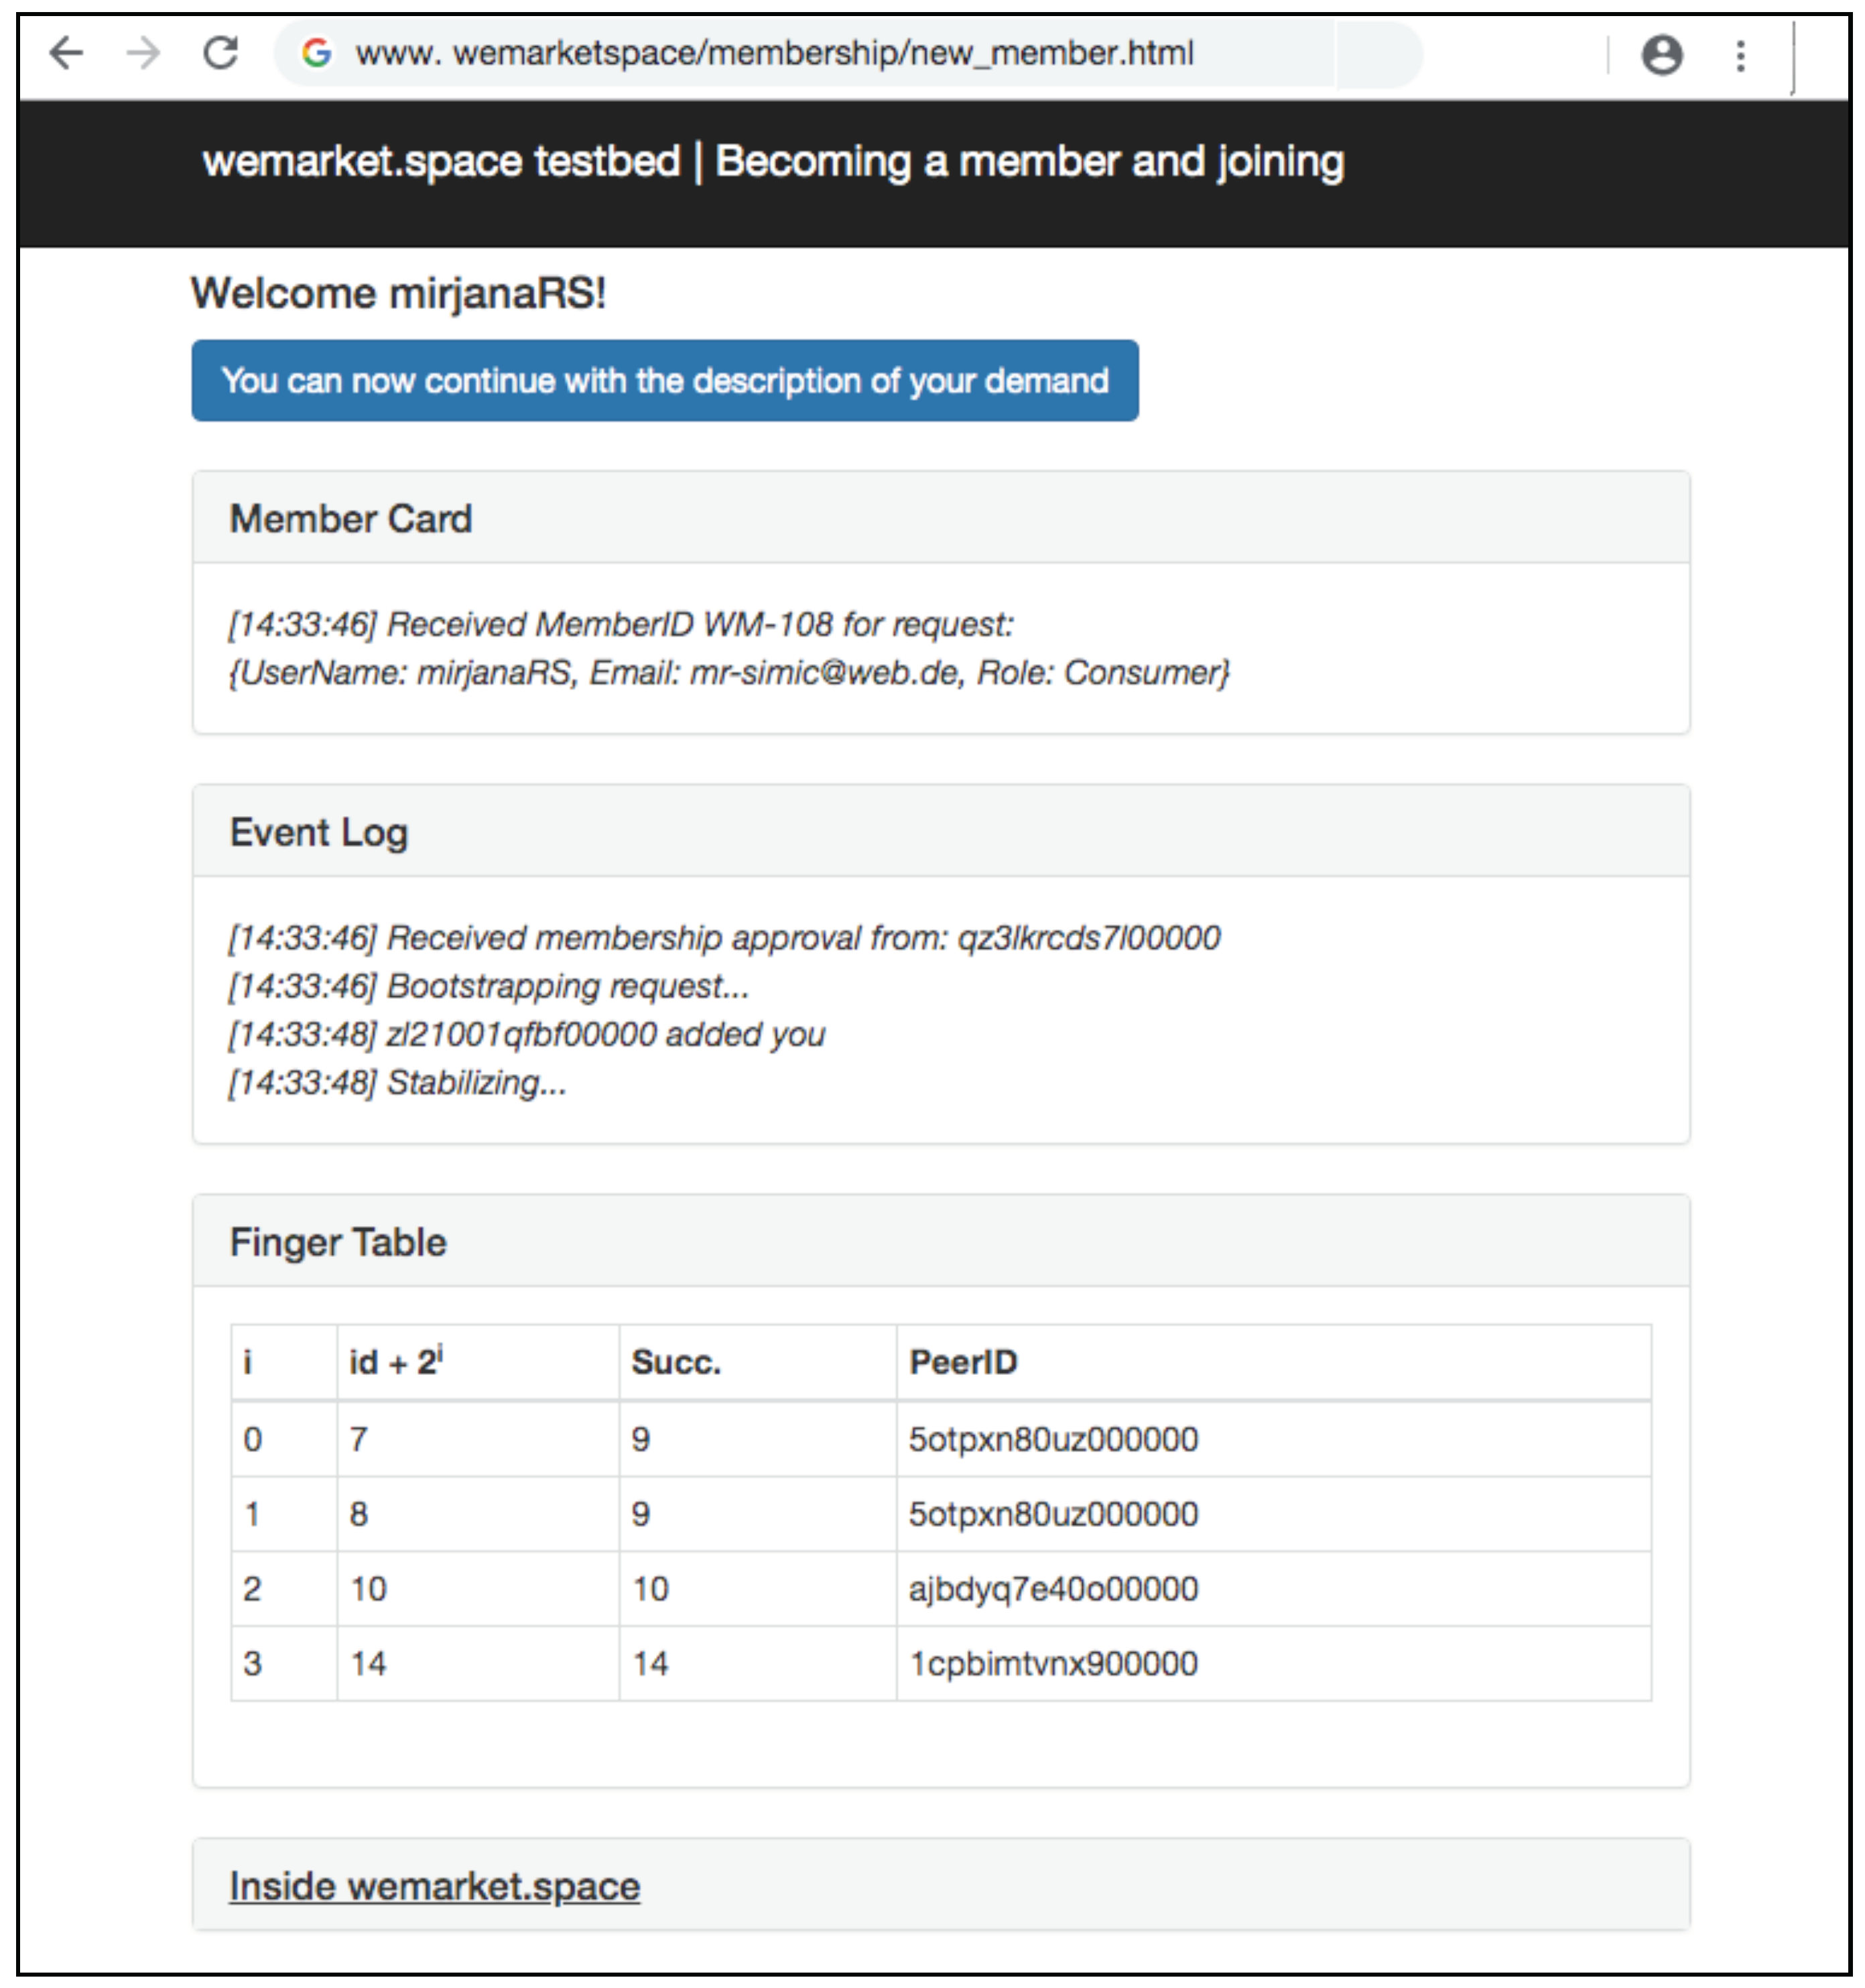Click the browser back arrow

66,53
